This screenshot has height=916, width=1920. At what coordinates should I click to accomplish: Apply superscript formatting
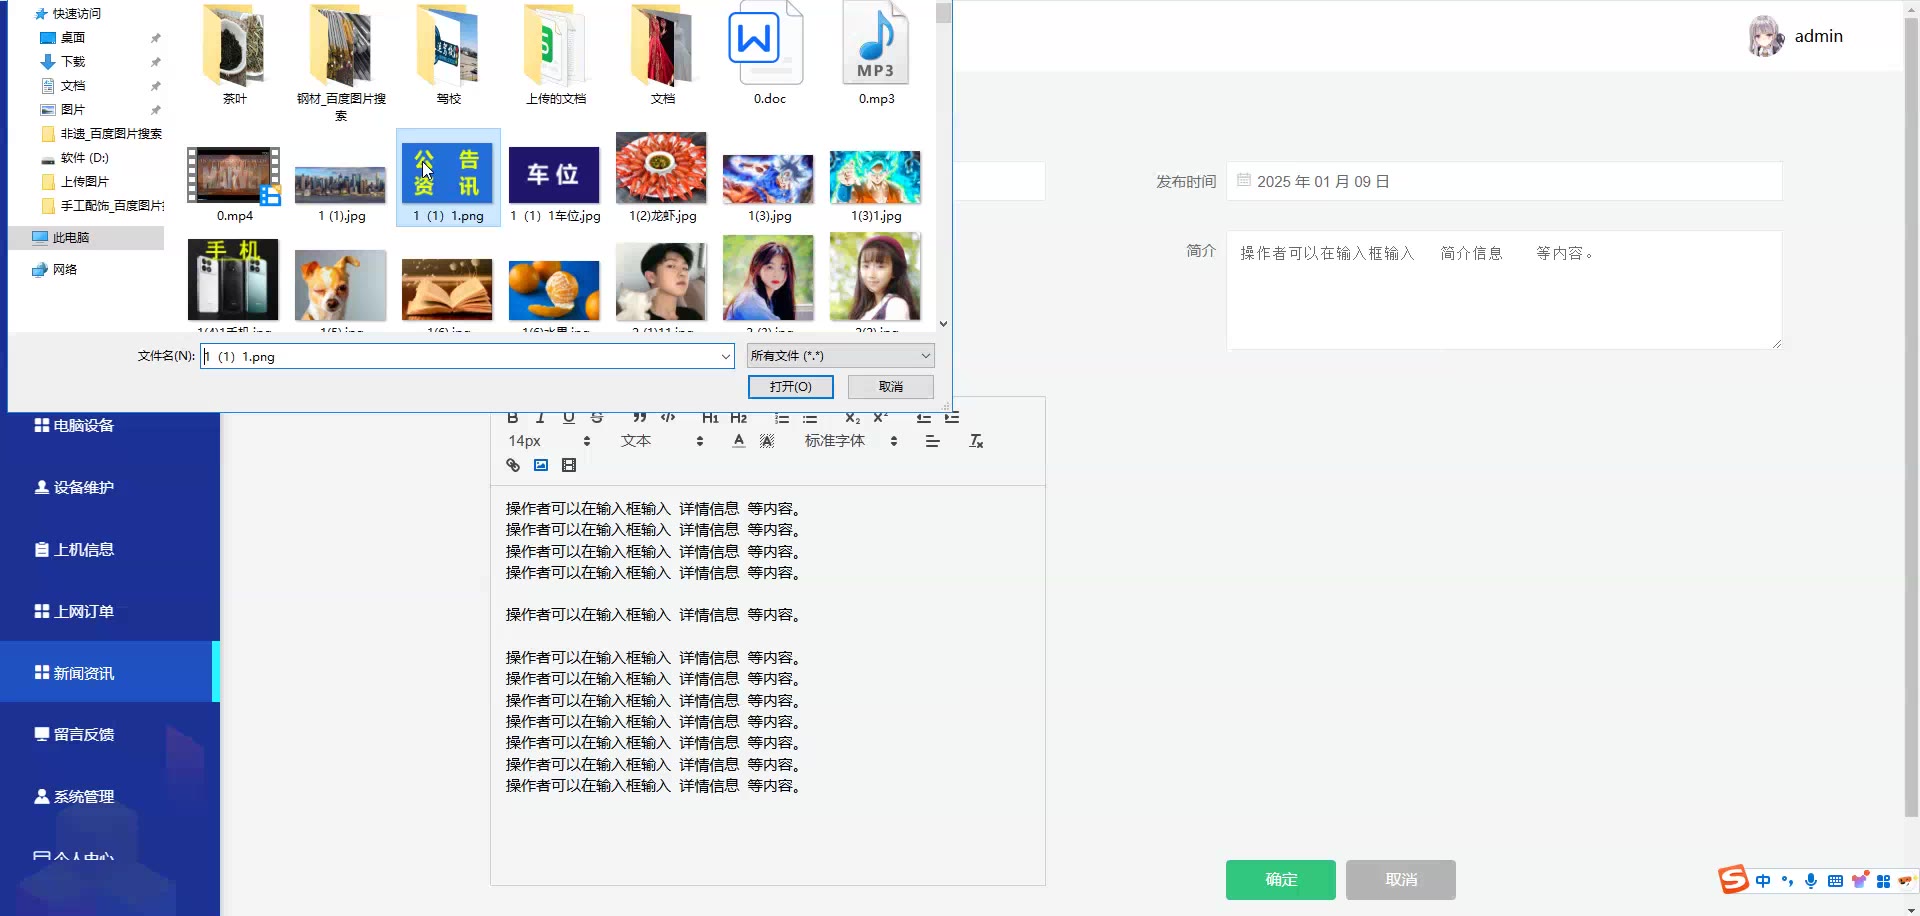point(880,418)
